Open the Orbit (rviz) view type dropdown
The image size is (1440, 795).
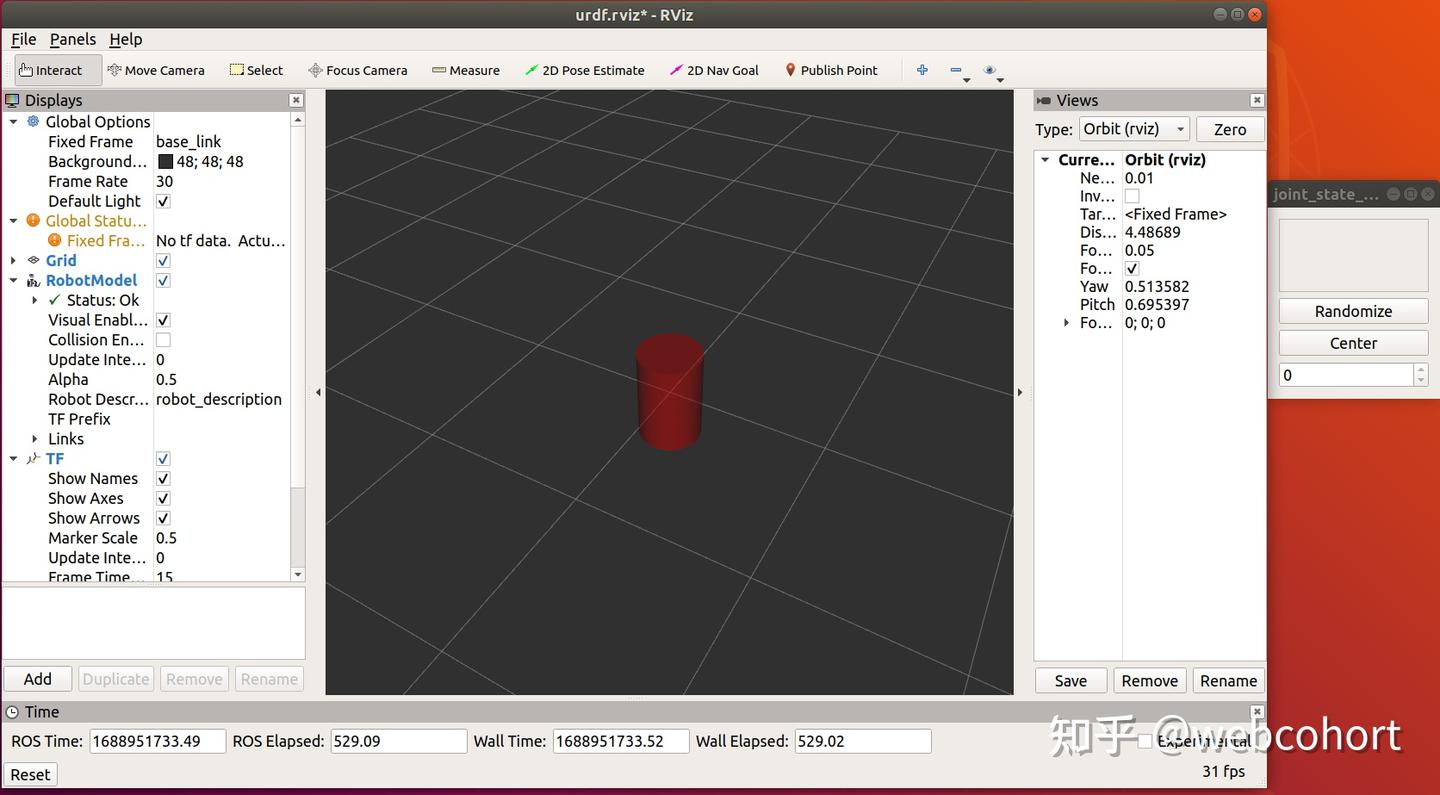1134,129
